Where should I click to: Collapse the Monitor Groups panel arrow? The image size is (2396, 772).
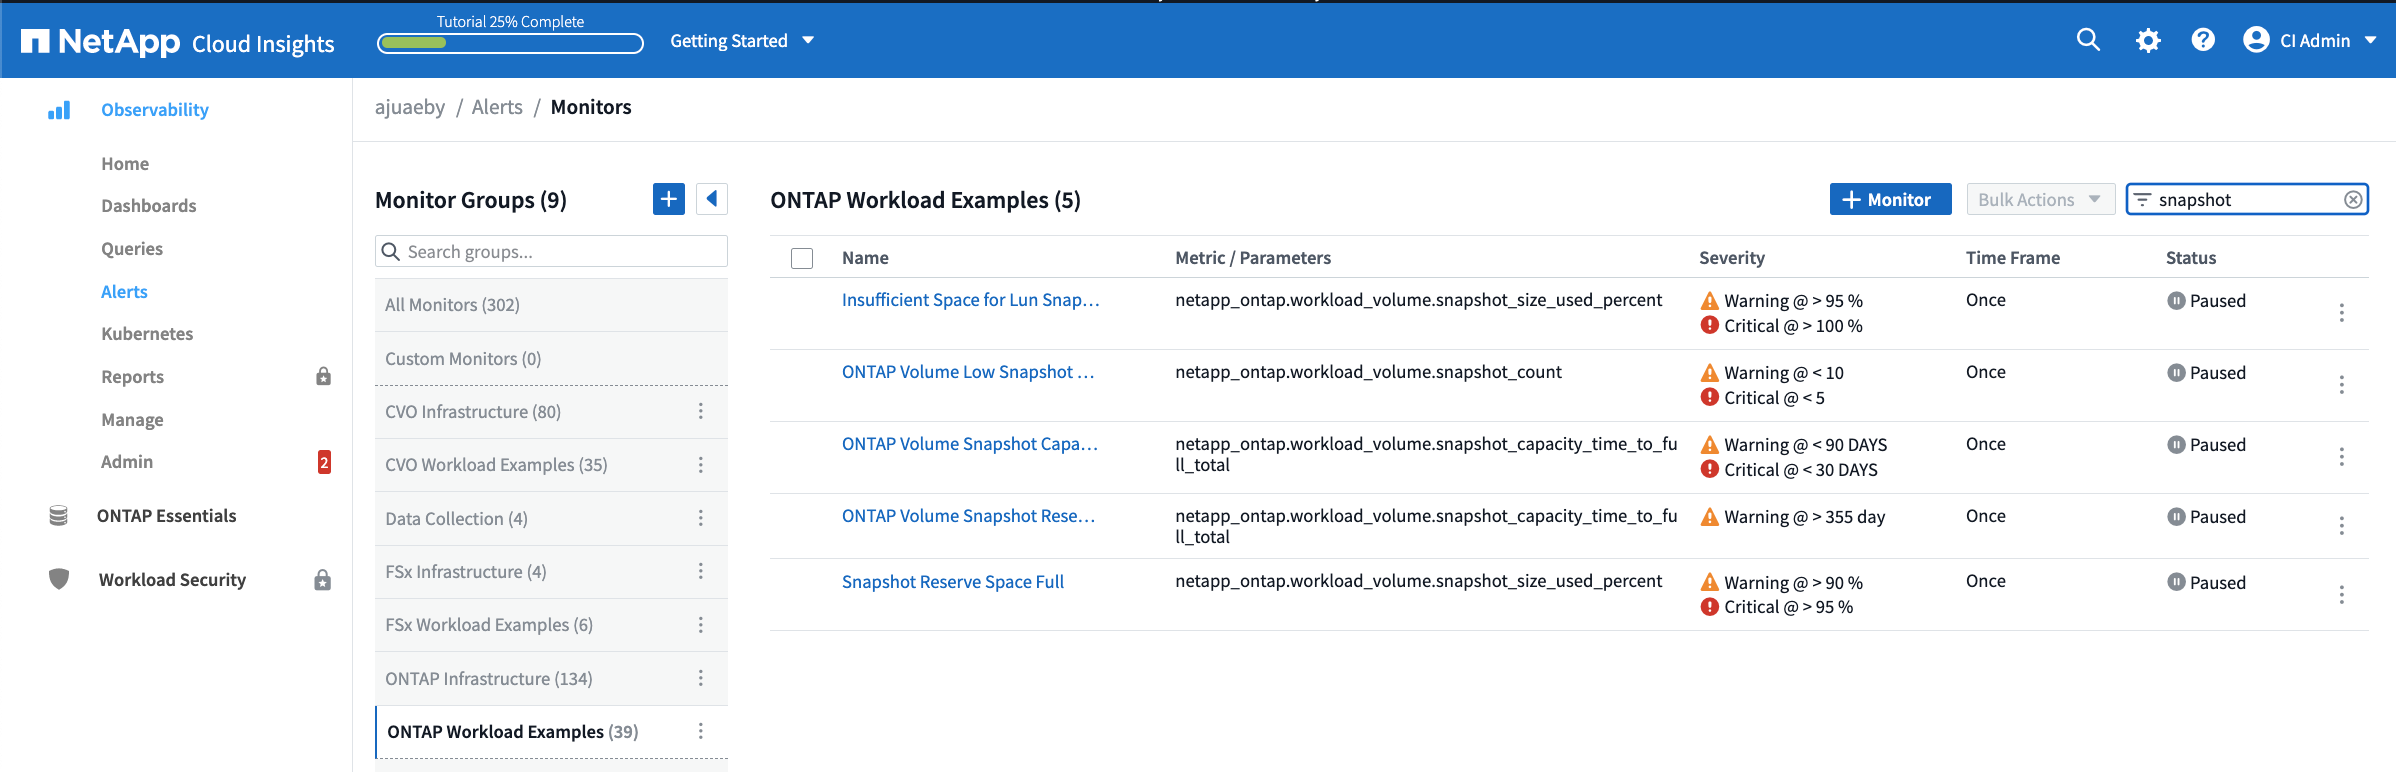[x=711, y=199]
